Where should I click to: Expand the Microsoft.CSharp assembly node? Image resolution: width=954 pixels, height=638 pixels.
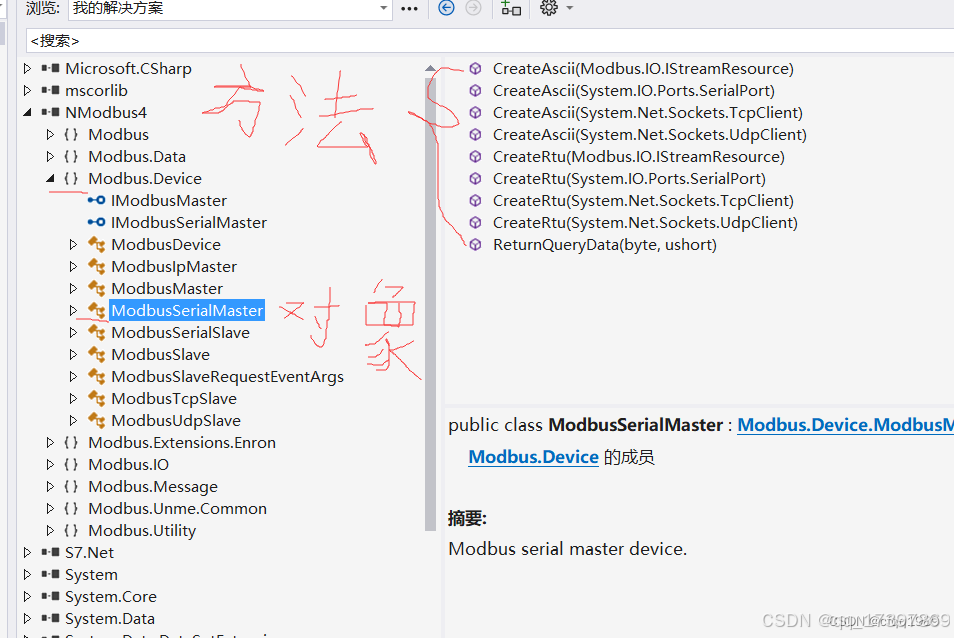26,68
